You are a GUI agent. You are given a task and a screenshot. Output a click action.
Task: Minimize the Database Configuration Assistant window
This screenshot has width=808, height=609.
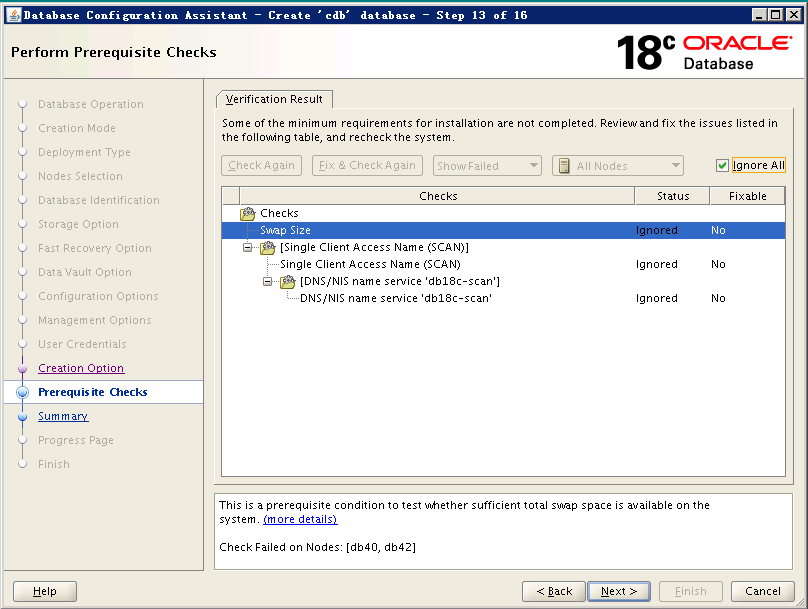coord(759,15)
